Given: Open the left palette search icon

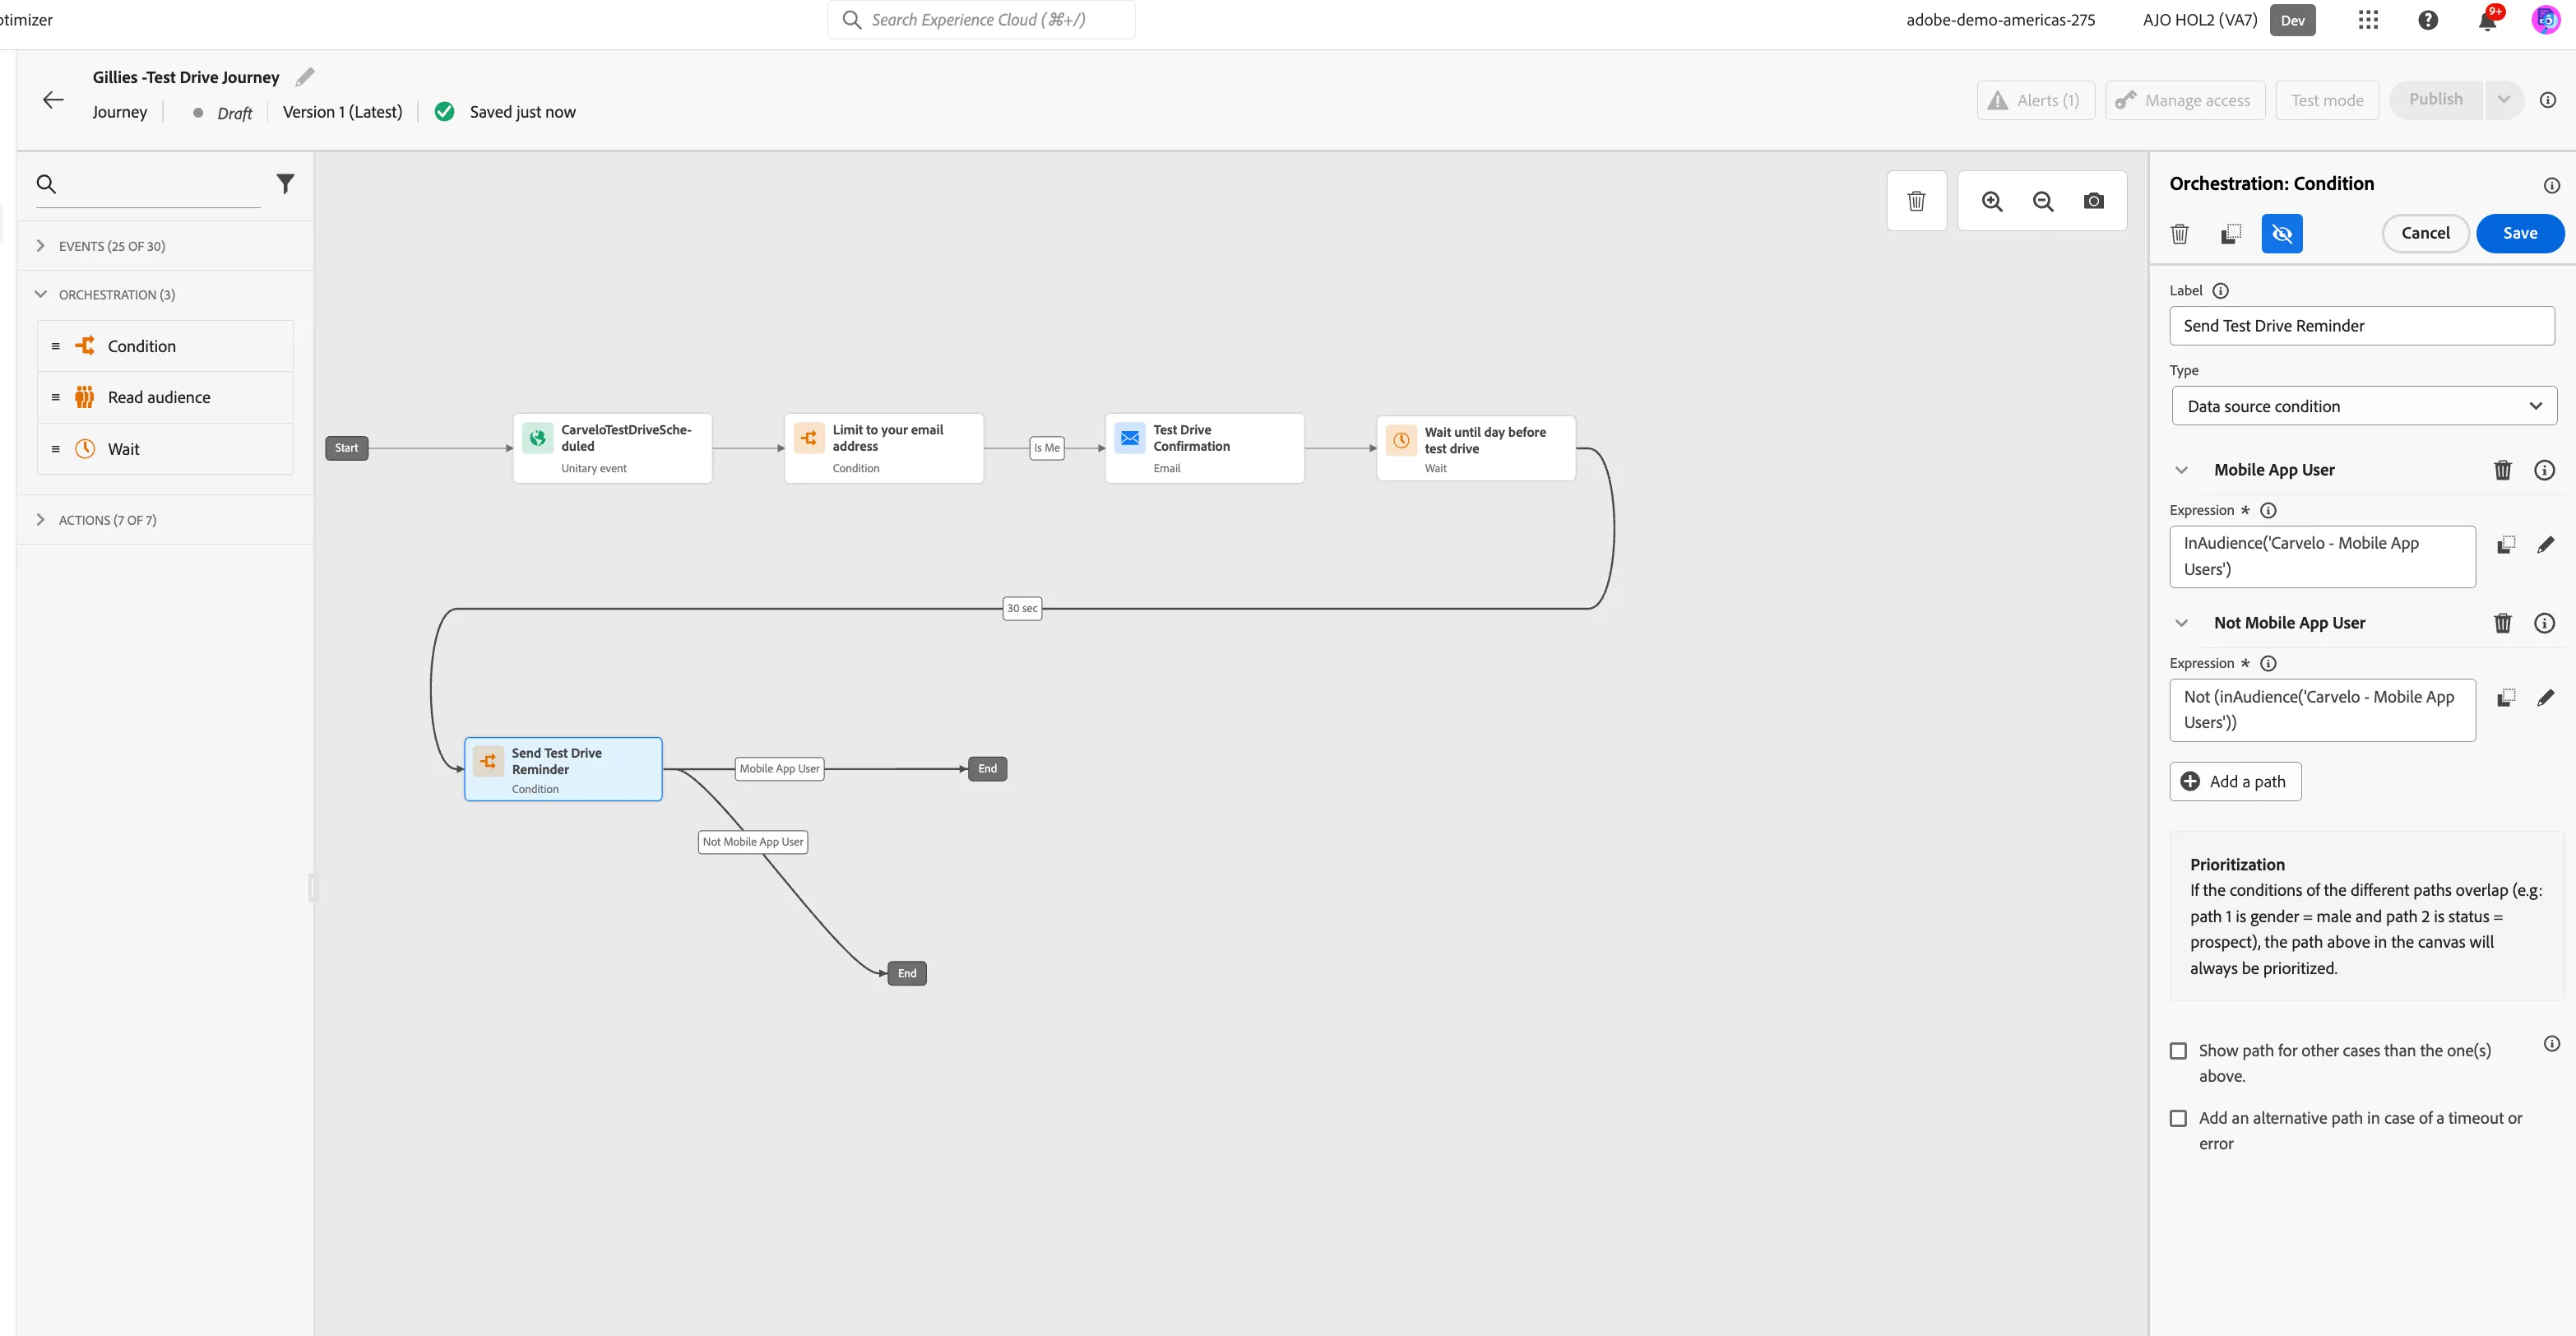Looking at the screenshot, I should click(x=46, y=184).
